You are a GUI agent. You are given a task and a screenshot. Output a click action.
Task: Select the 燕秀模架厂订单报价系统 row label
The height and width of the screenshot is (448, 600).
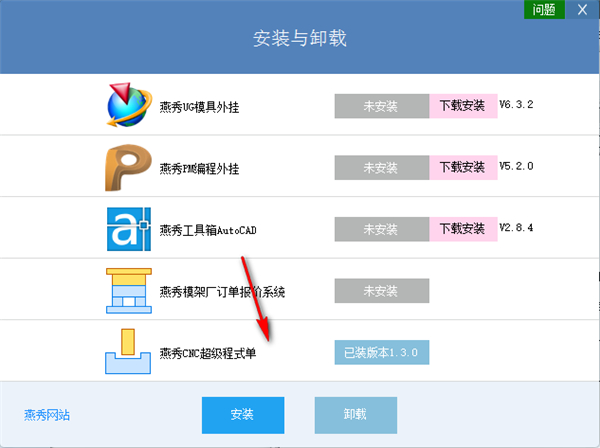click(x=222, y=292)
